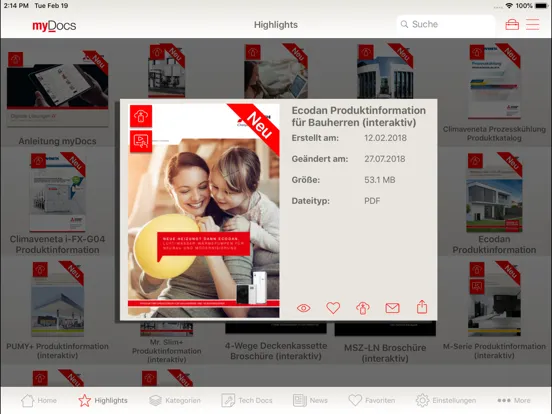
Task: Open Anleitung myDocs thumbnail
Action: click(x=58, y=89)
